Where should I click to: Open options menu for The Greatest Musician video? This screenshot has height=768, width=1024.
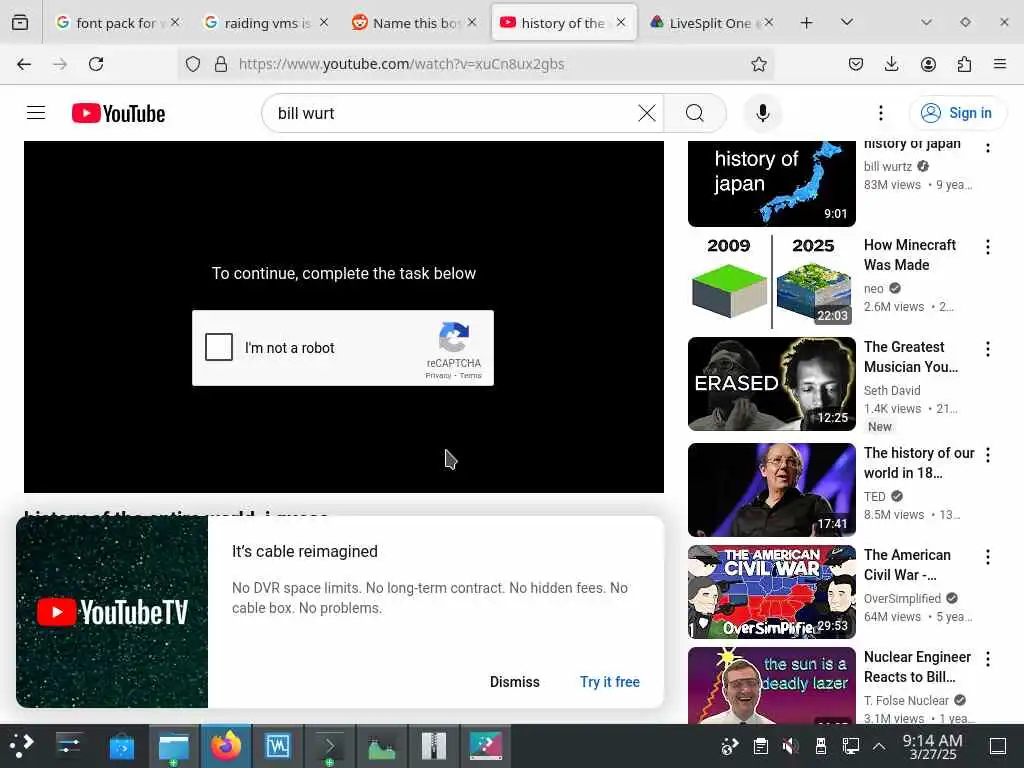click(x=987, y=349)
